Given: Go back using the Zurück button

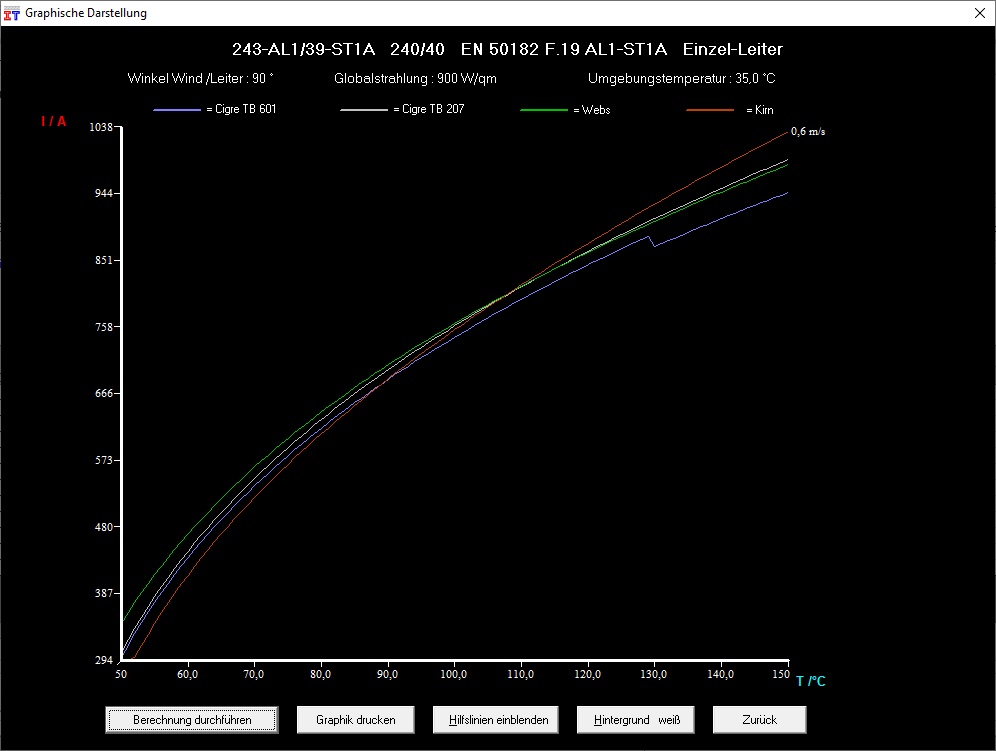Looking at the screenshot, I should click(x=759, y=719).
